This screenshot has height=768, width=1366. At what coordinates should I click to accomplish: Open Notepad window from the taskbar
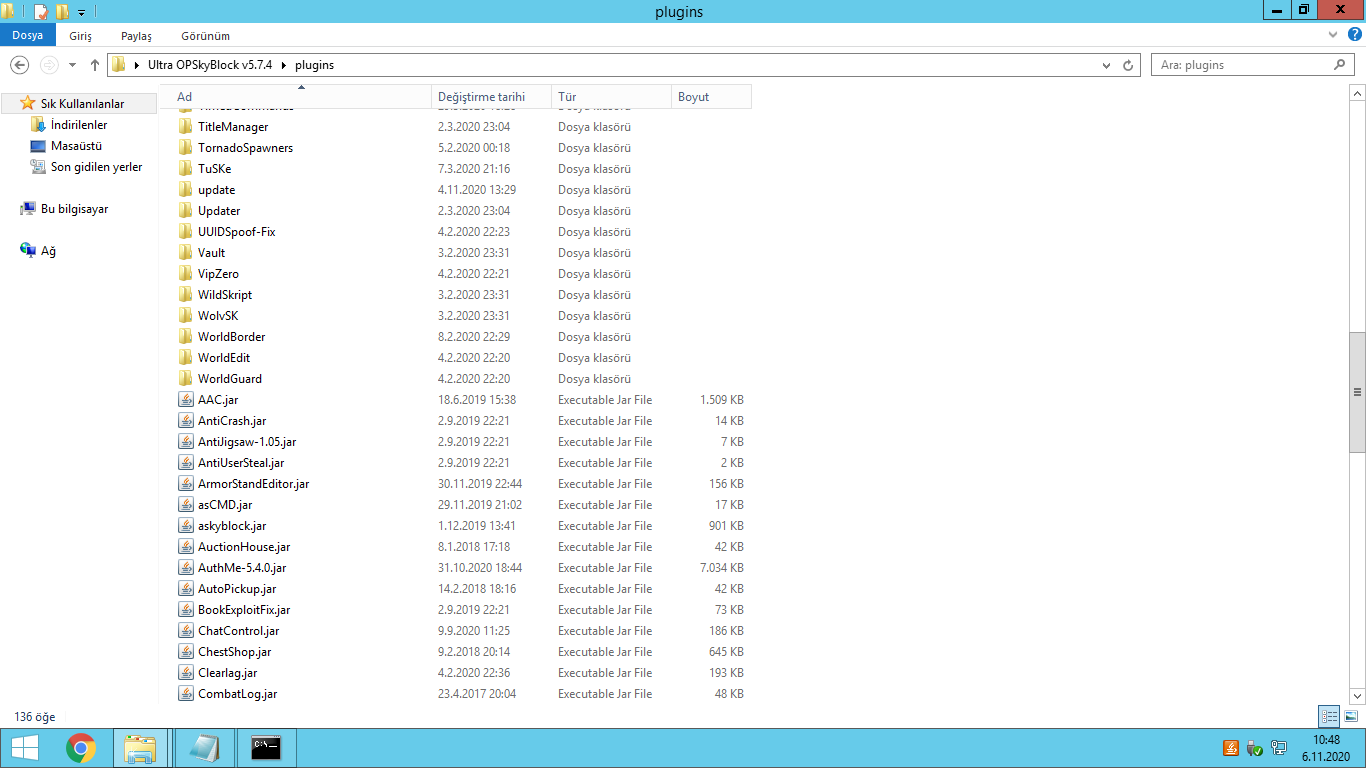click(x=204, y=748)
